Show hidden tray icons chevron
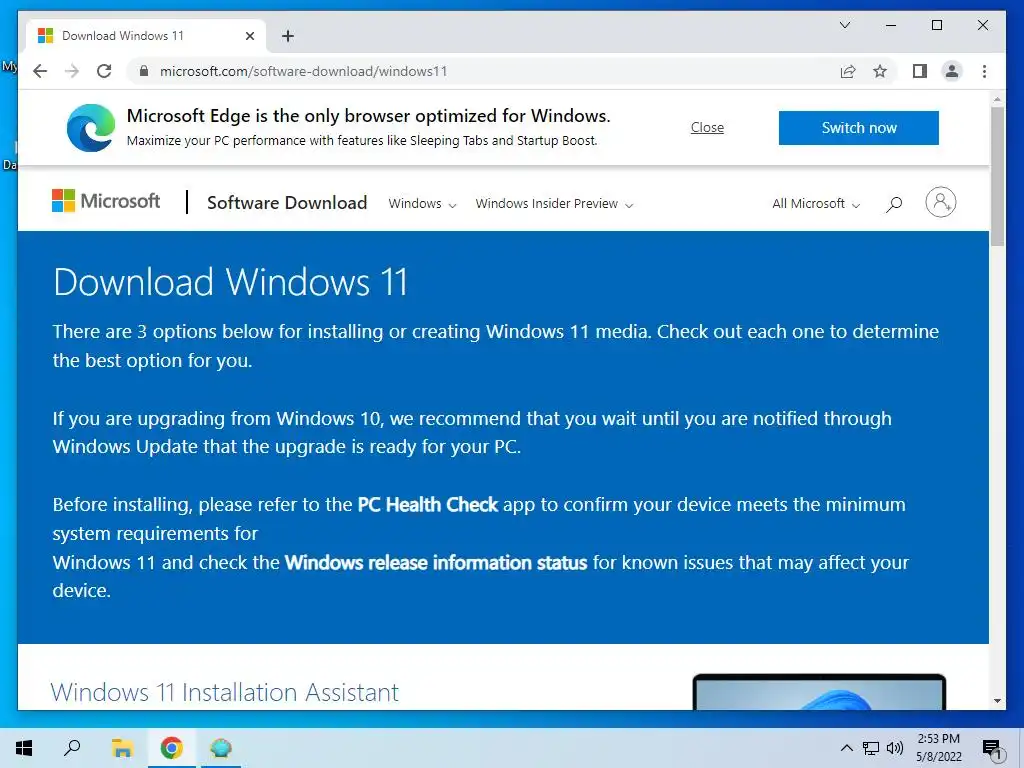The image size is (1024, 768). coord(846,748)
